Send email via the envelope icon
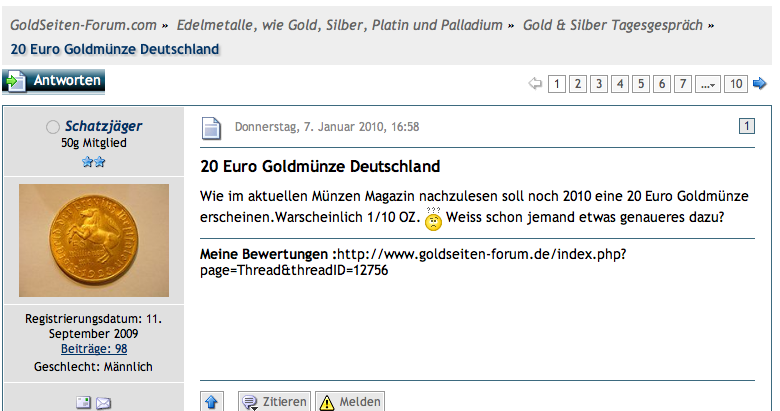Screen dimensions: 780x411 coord(103,403)
